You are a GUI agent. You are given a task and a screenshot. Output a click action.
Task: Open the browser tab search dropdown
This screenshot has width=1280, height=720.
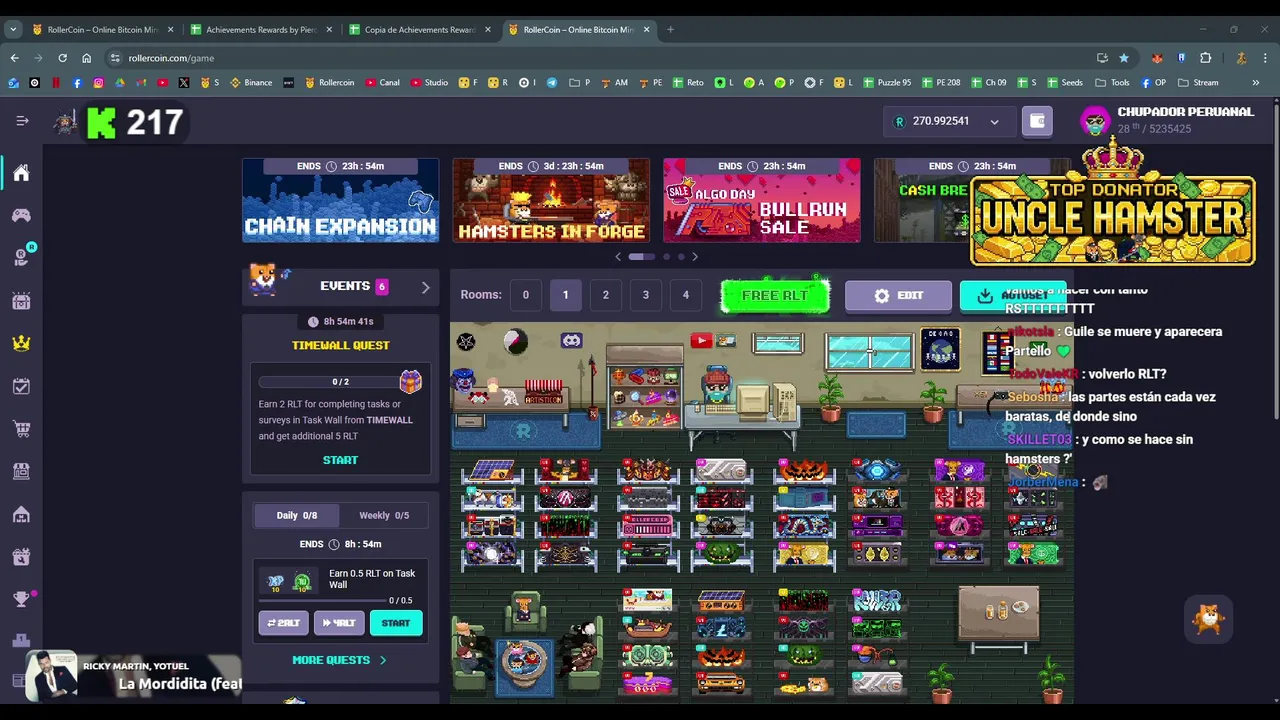point(13,29)
